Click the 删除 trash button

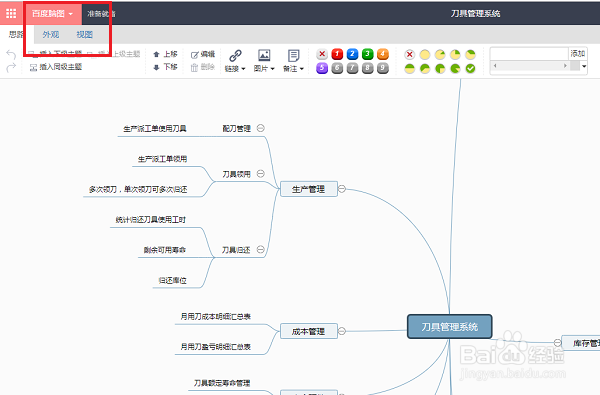coord(203,67)
